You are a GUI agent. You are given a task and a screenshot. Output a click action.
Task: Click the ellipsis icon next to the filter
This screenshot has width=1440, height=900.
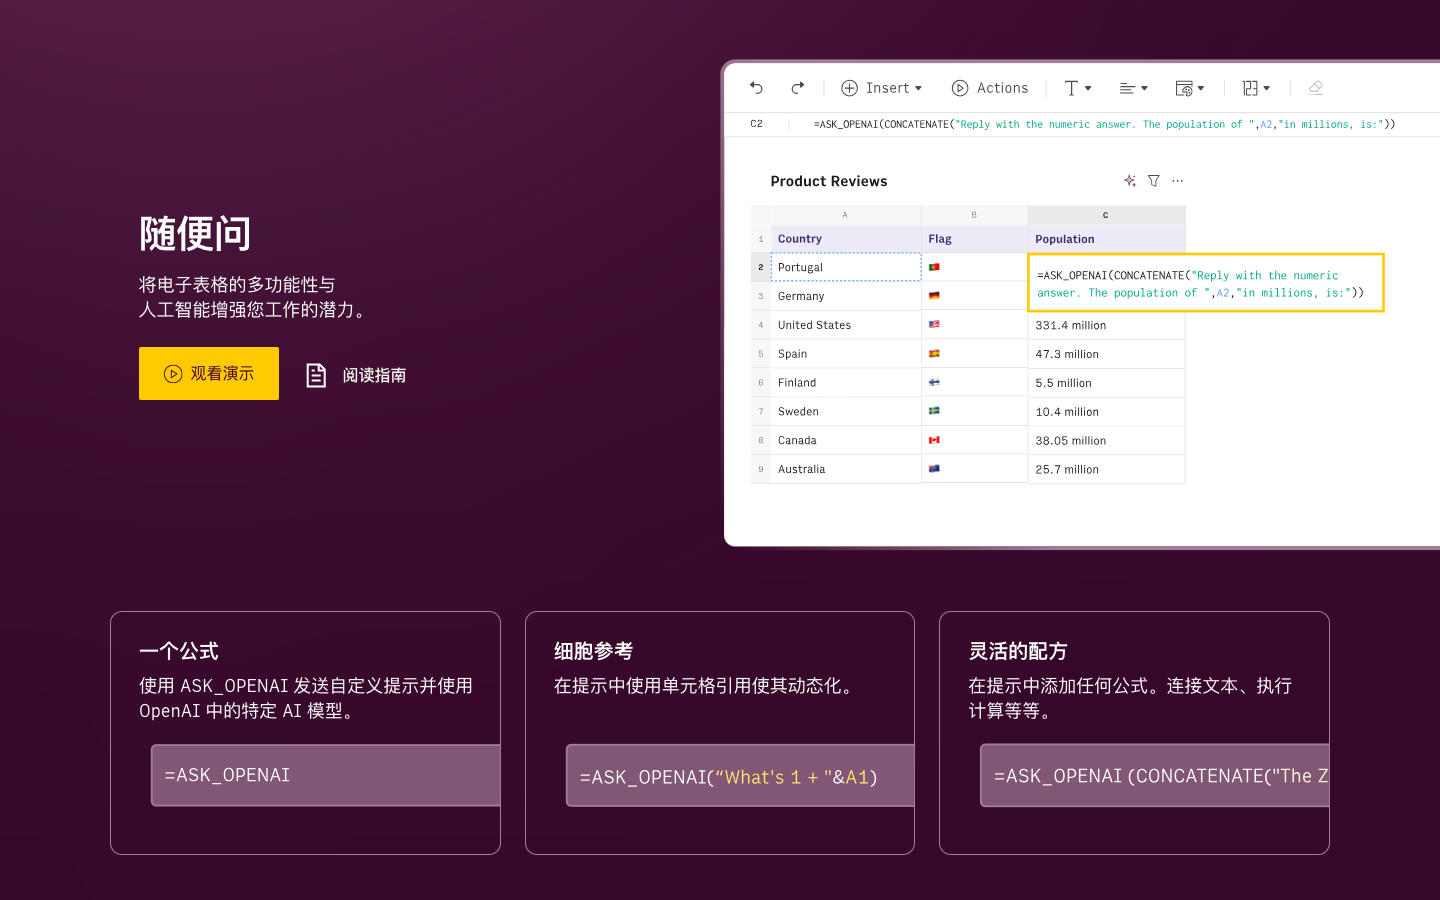pyautogui.click(x=1177, y=181)
